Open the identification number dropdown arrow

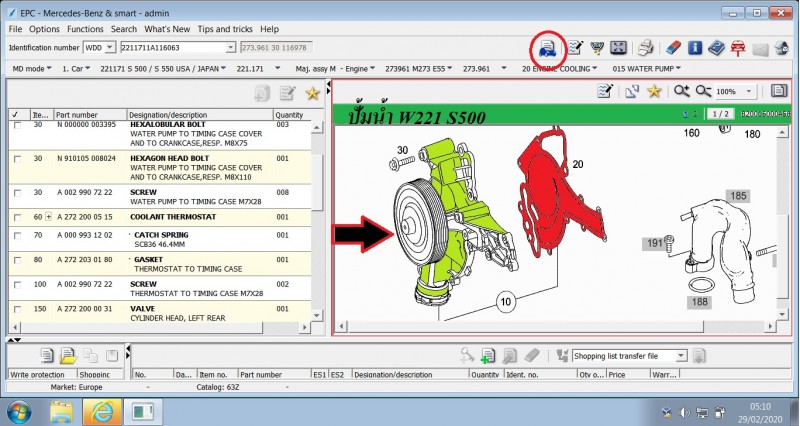coord(230,47)
